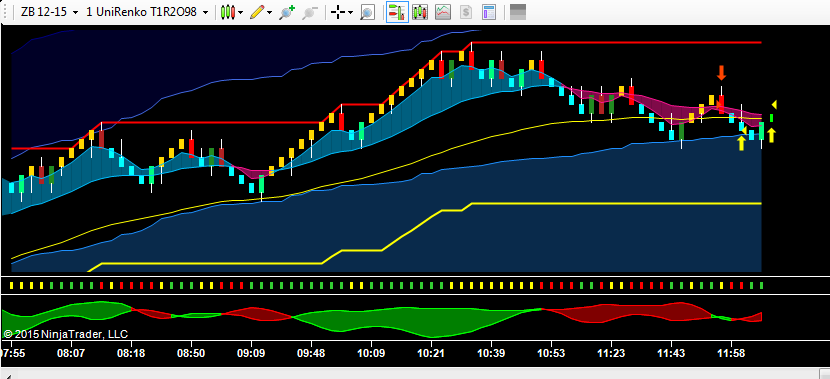
Task: Expand the instrument dropdown arrow next to ZB 12-15
Action: (x=75, y=12)
